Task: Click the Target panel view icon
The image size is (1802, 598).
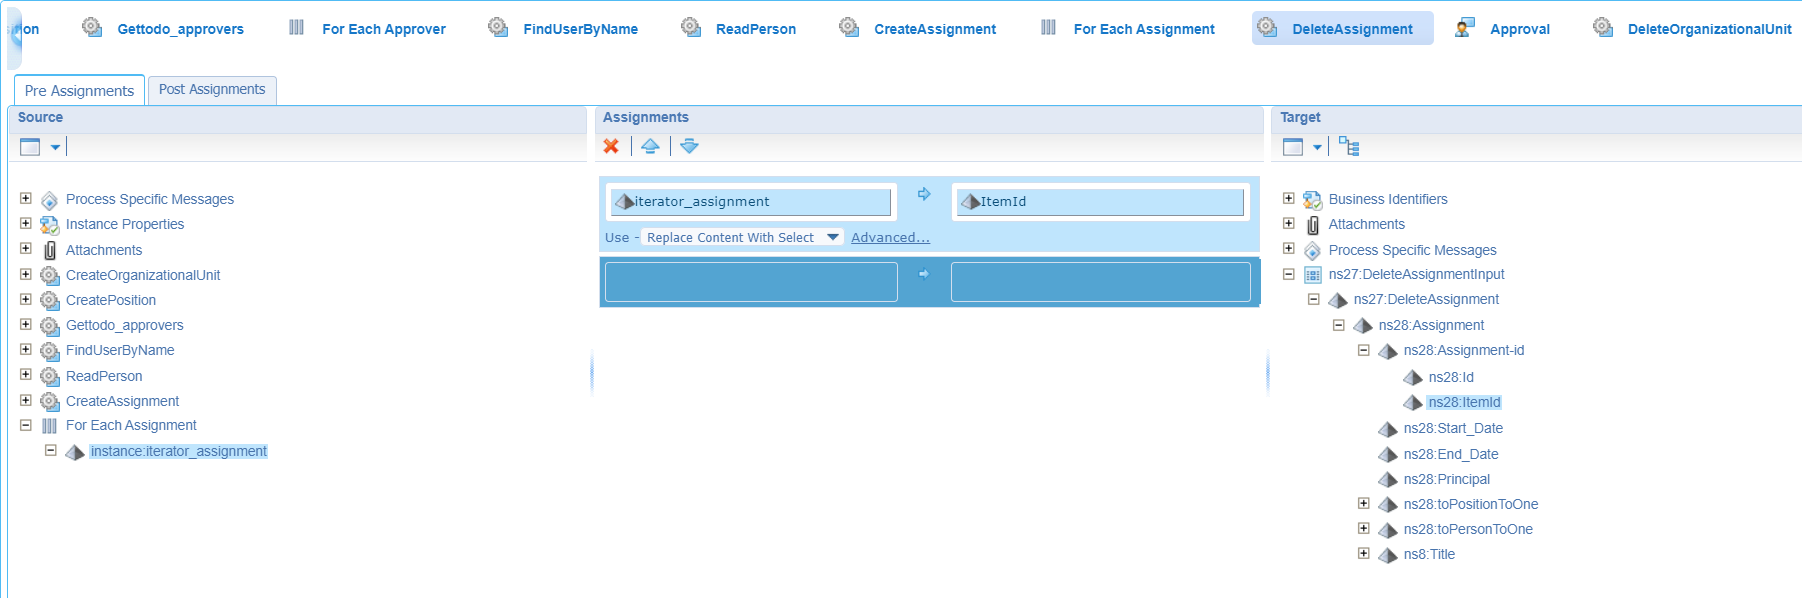Action: point(1293,147)
